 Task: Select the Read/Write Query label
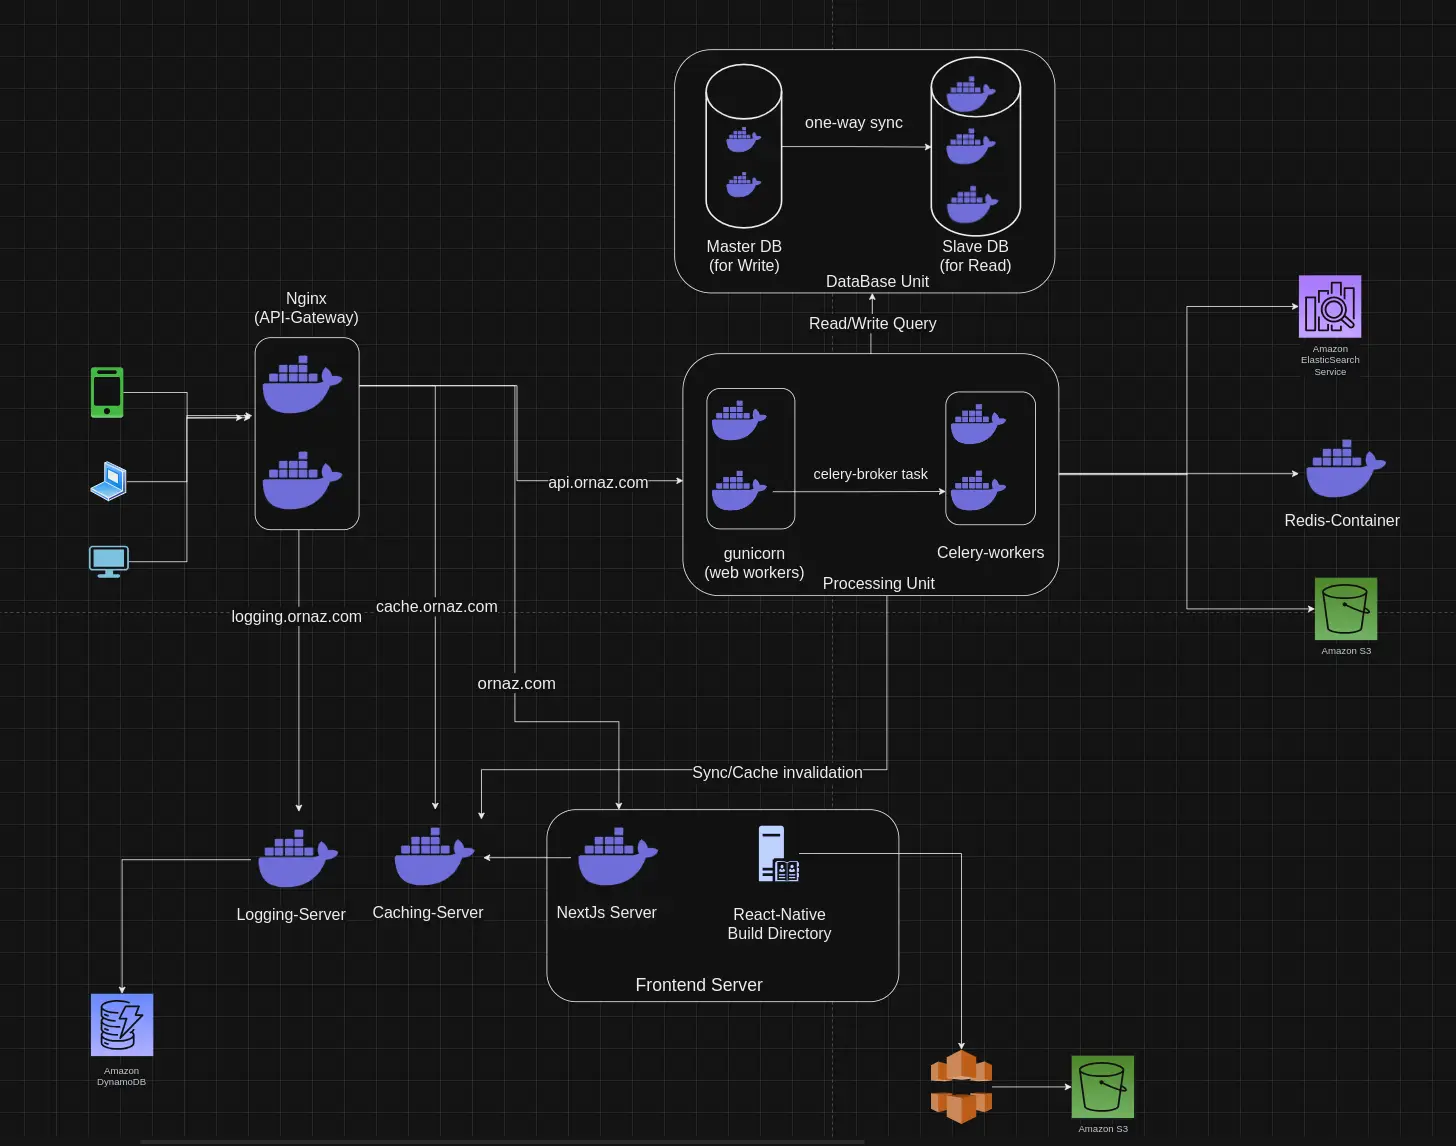pyautogui.click(x=873, y=323)
